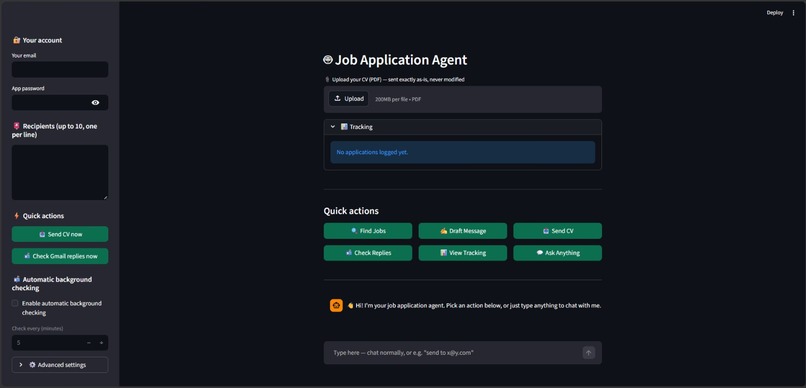Collapse the Tracking expander
Image resolution: width=806 pixels, height=388 pixels.
[463, 127]
